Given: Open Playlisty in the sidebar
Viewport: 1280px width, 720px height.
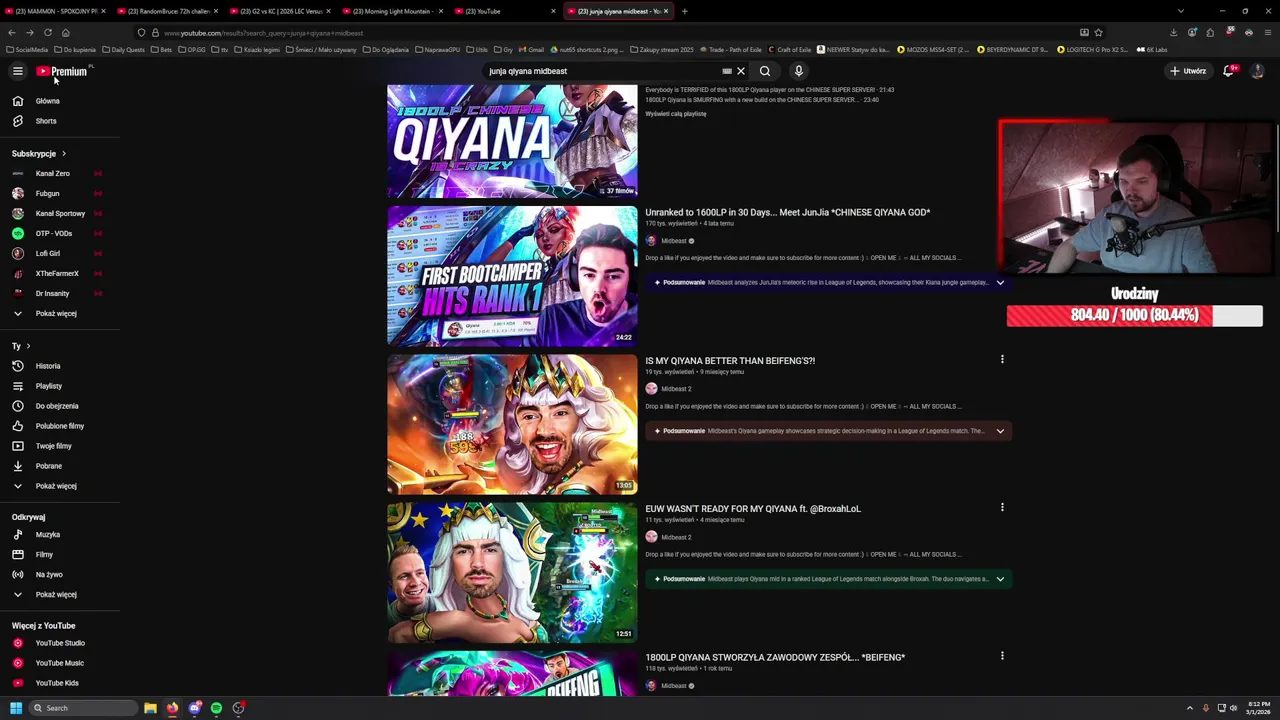Looking at the screenshot, I should click(49, 386).
